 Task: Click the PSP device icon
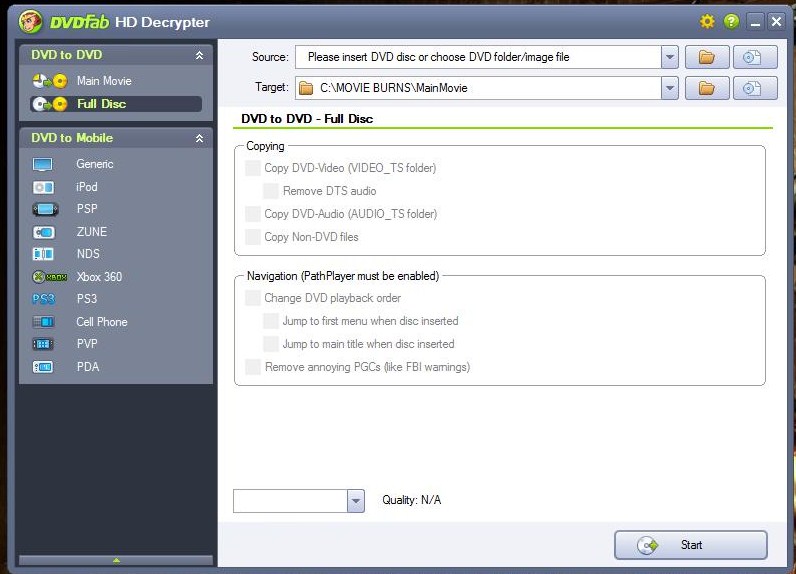pyautogui.click(x=45, y=209)
